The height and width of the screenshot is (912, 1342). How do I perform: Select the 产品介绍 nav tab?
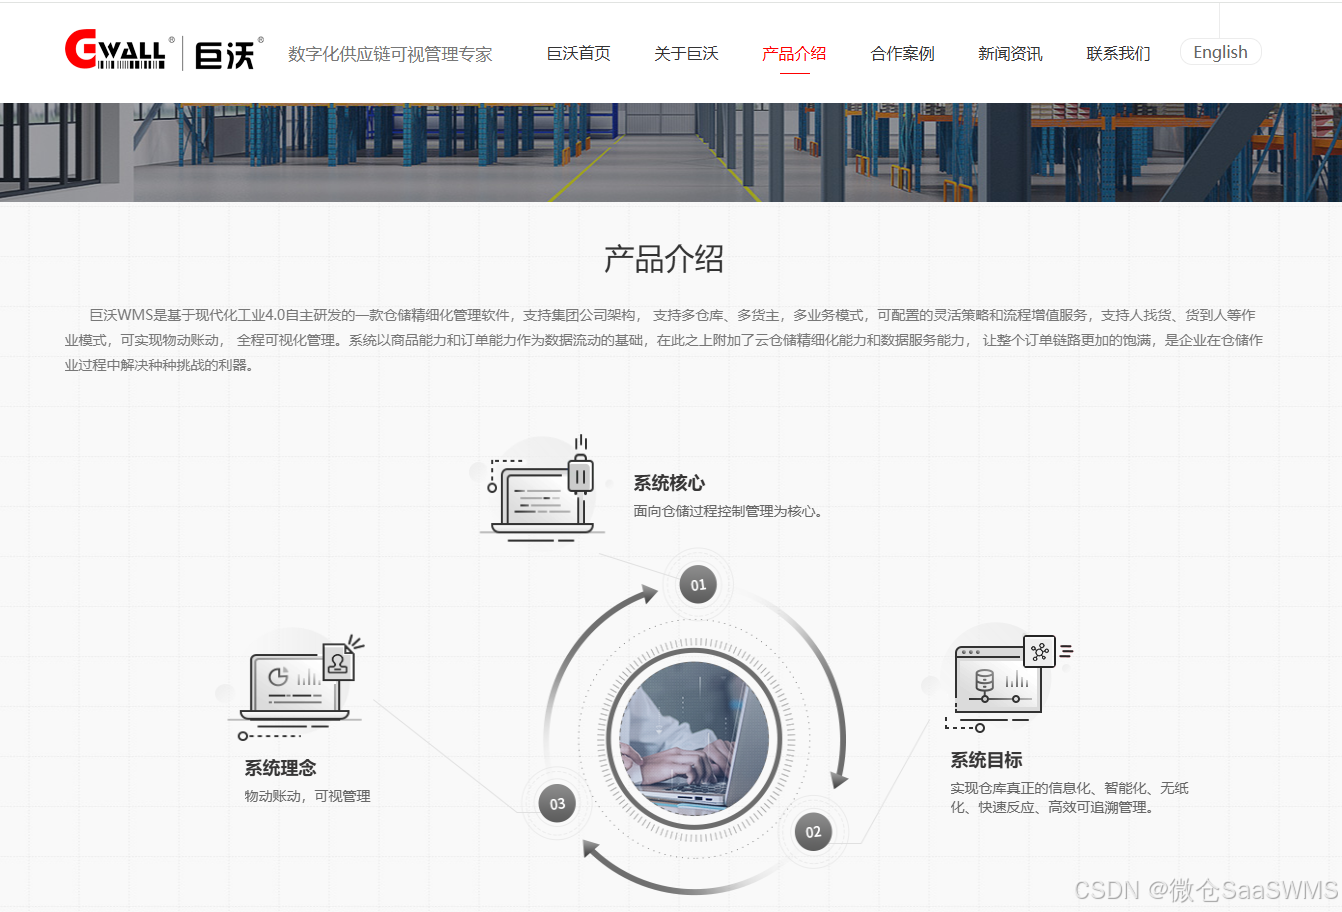coord(794,53)
